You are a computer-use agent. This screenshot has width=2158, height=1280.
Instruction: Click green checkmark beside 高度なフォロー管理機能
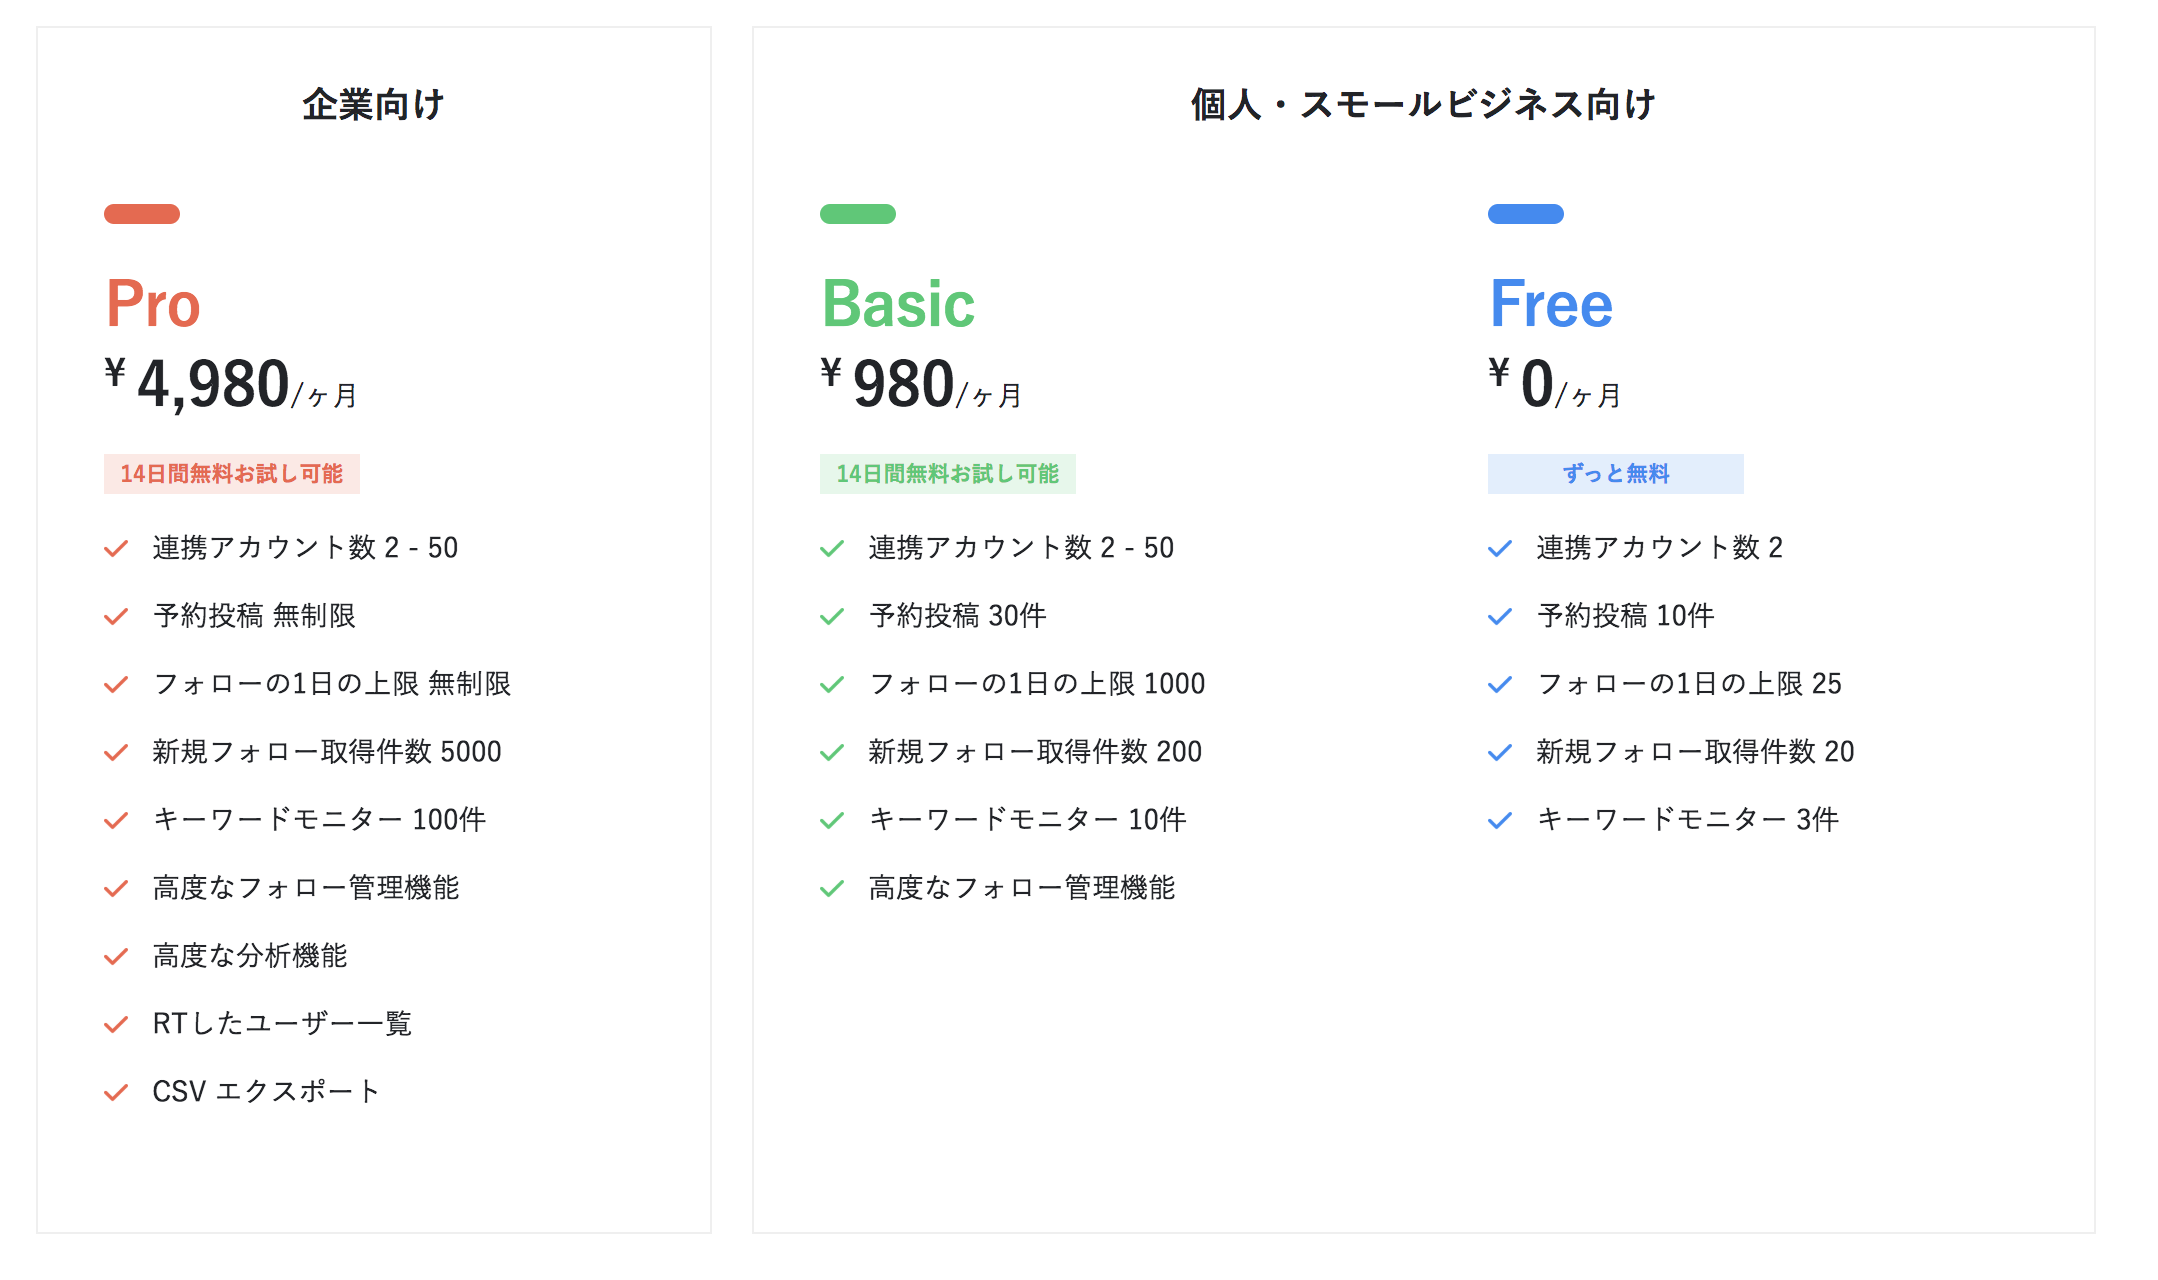coord(832,888)
